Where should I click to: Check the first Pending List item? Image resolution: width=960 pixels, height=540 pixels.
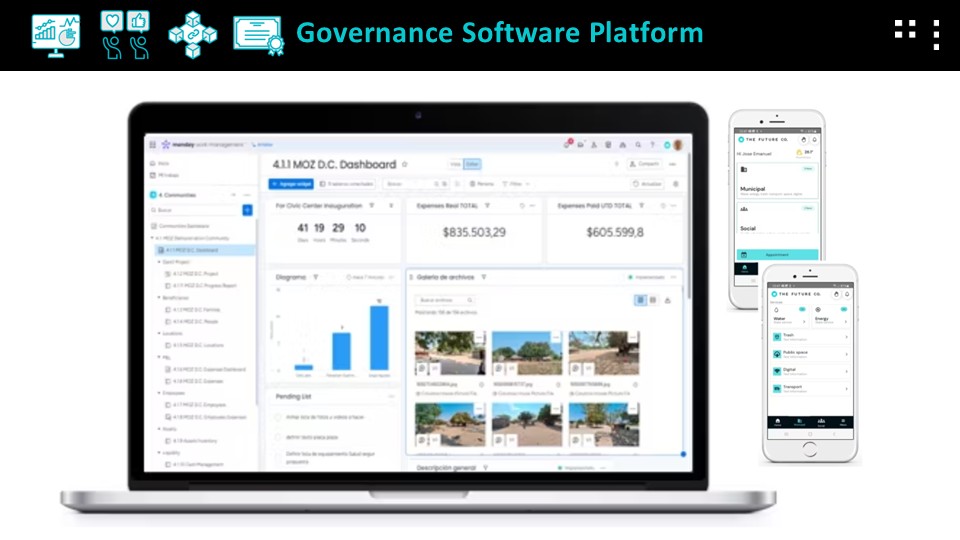coord(277,416)
